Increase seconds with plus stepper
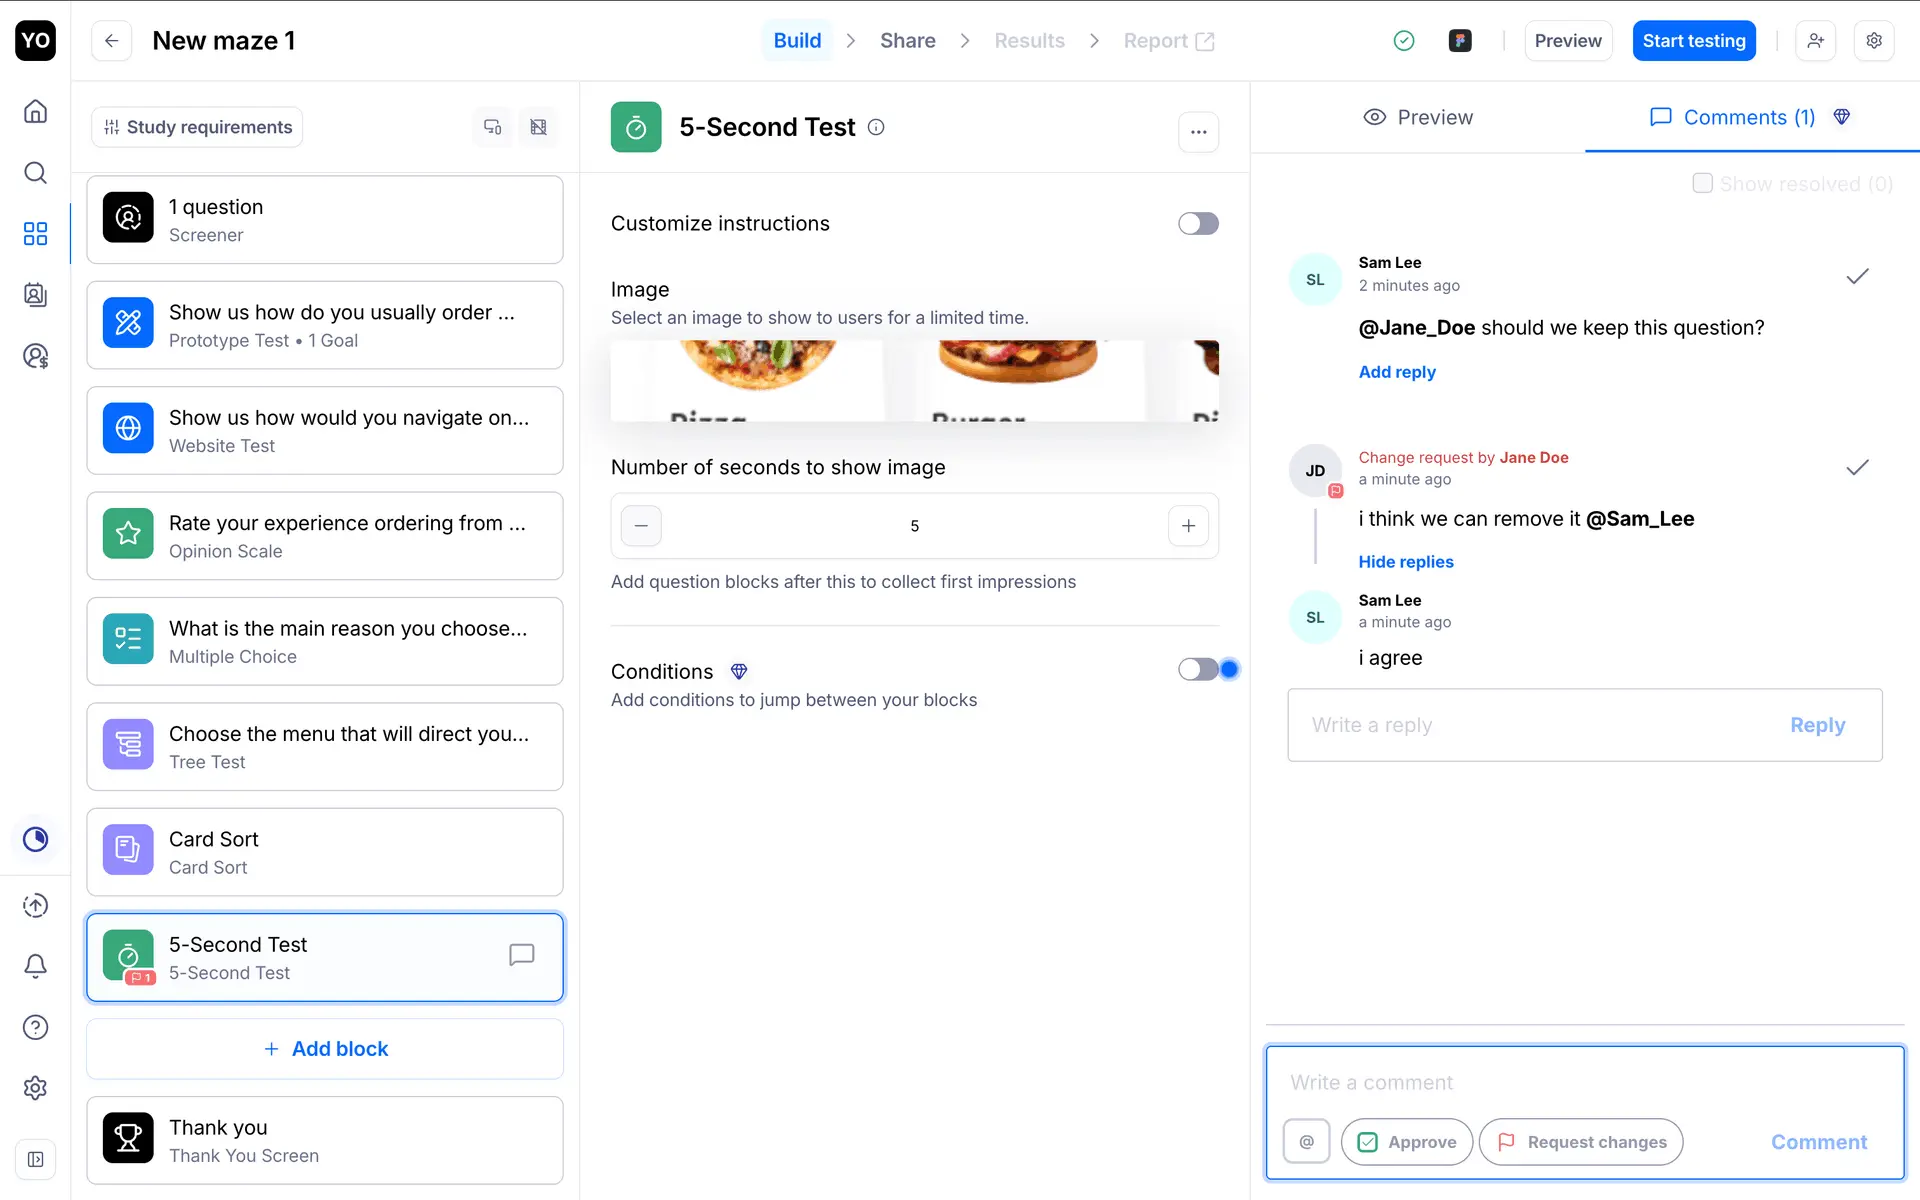The height and width of the screenshot is (1200, 1920). 1188,526
